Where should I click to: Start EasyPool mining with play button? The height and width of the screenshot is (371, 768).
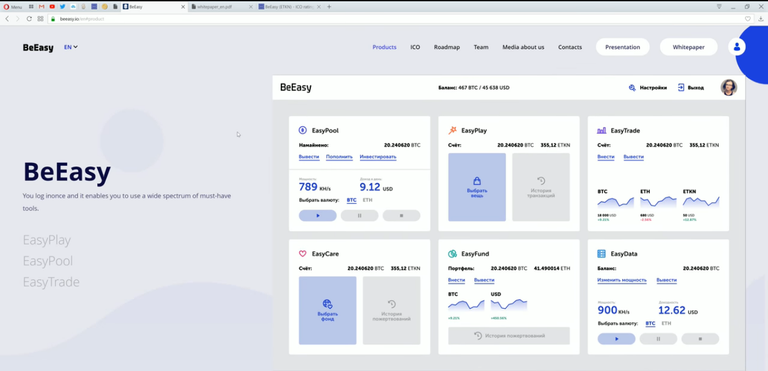click(318, 216)
